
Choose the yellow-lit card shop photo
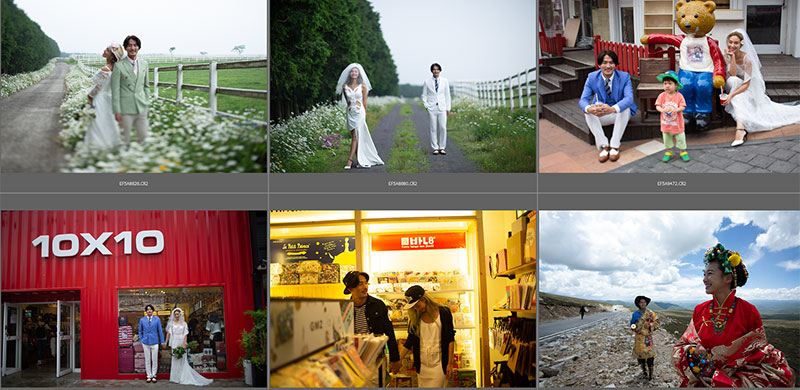click(403, 299)
